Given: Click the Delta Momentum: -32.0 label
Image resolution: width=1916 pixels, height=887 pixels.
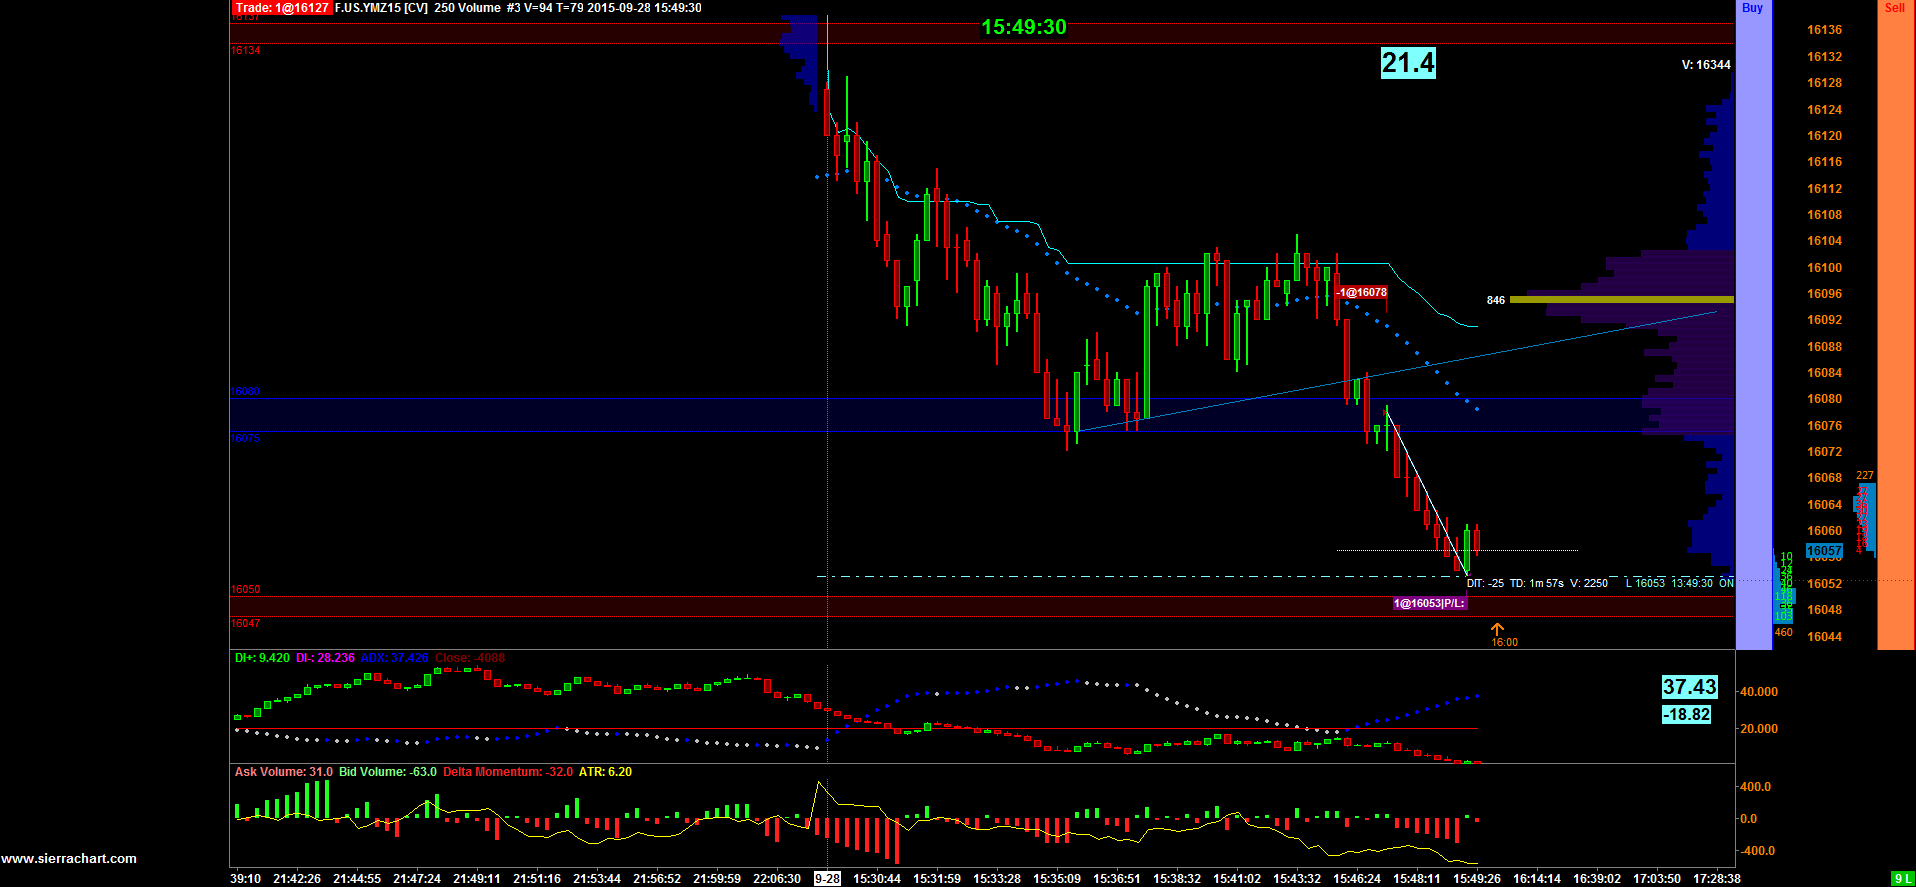Looking at the screenshot, I should click(x=508, y=772).
